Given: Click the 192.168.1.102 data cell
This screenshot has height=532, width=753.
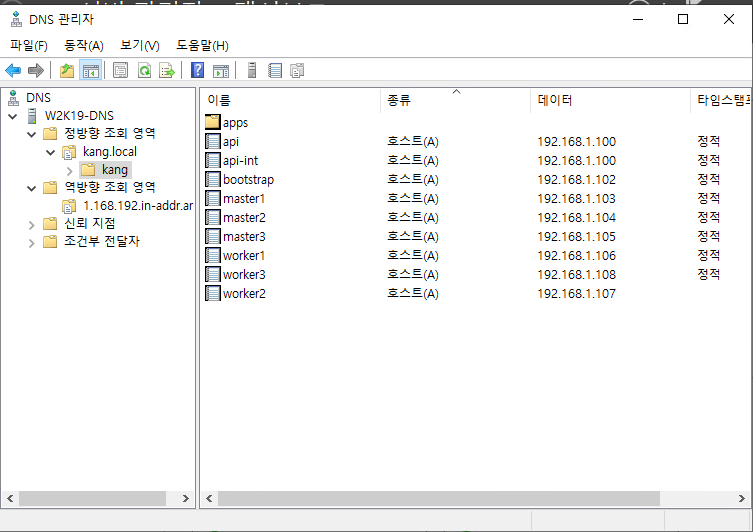Looking at the screenshot, I should [x=576, y=179].
